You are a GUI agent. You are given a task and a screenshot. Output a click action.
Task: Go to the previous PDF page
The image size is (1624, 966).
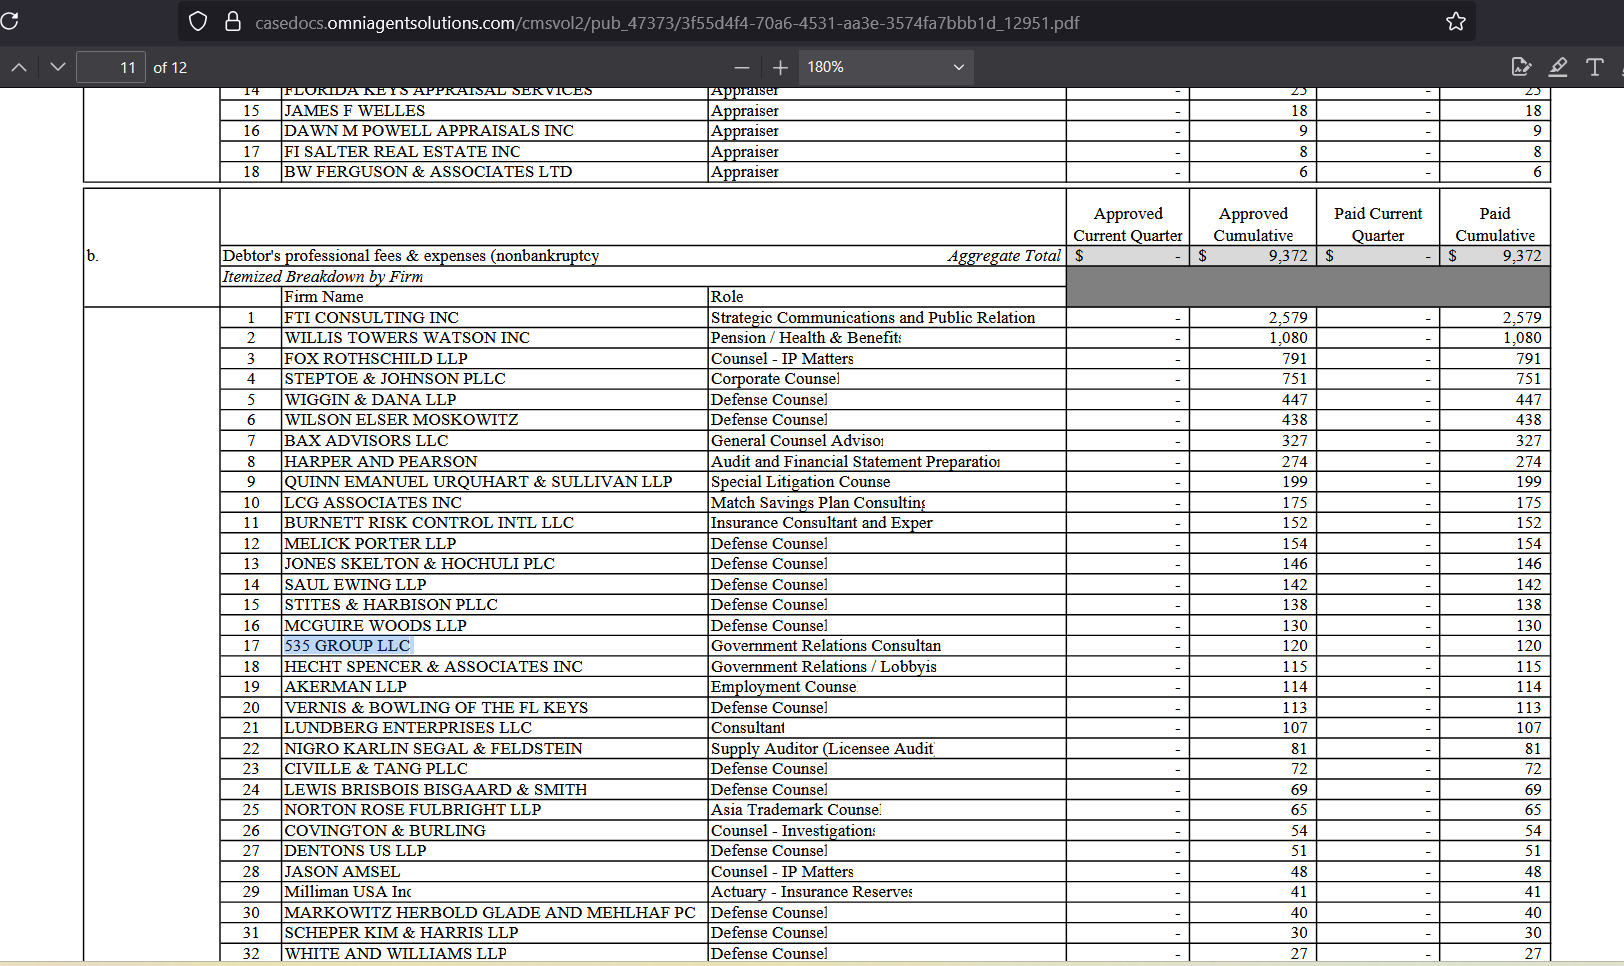pyautogui.click(x=19, y=67)
